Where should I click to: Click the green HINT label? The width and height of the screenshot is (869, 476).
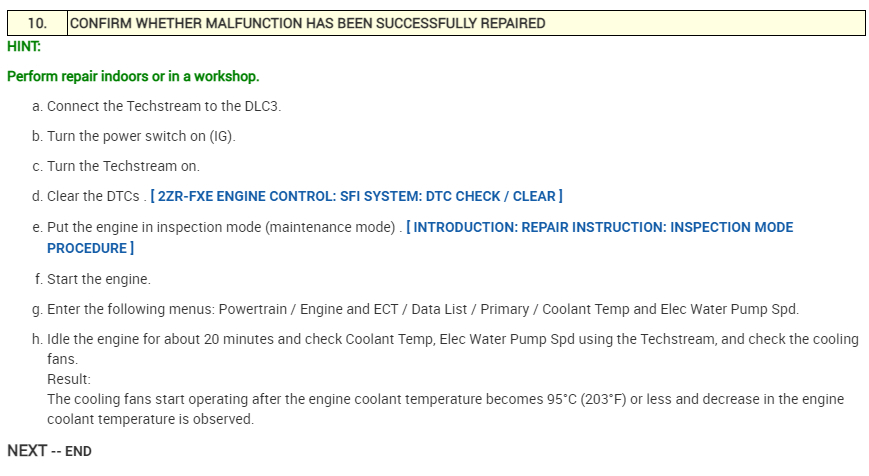point(23,46)
